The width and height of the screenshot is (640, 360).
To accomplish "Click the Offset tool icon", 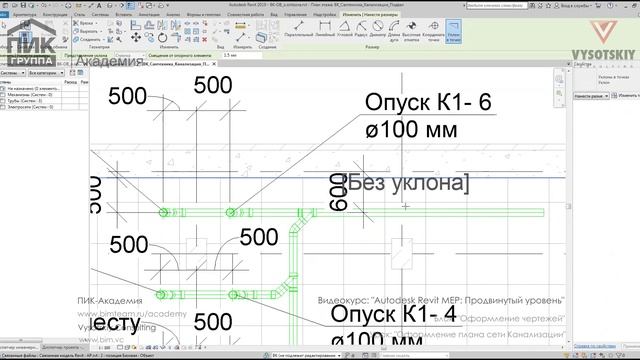I will [x=149, y=25].
